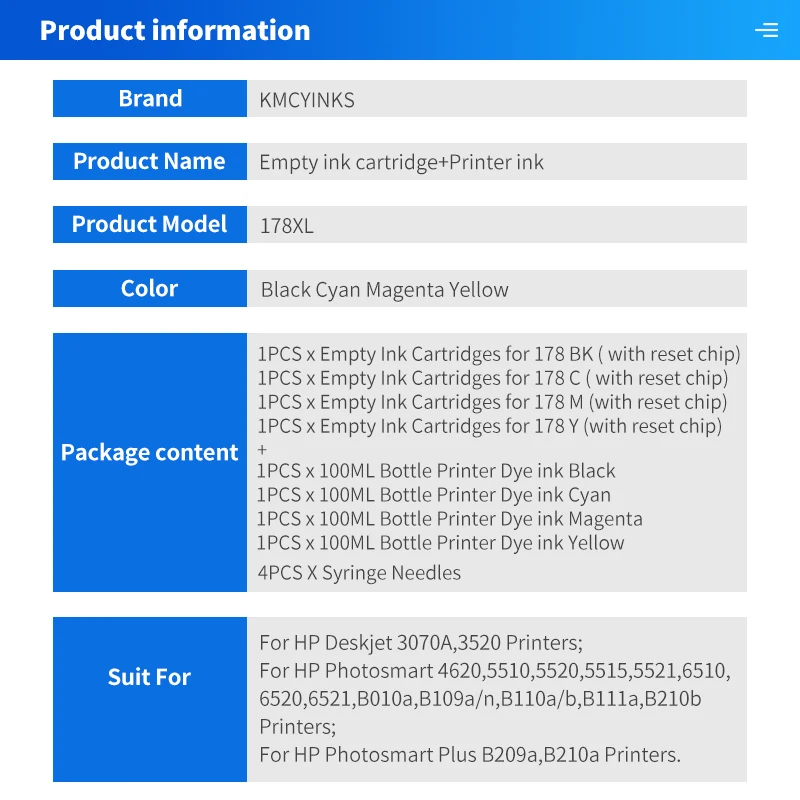Image resolution: width=800 pixels, height=800 pixels.
Task: Select the Product Name label cell
Action: [150, 161]
